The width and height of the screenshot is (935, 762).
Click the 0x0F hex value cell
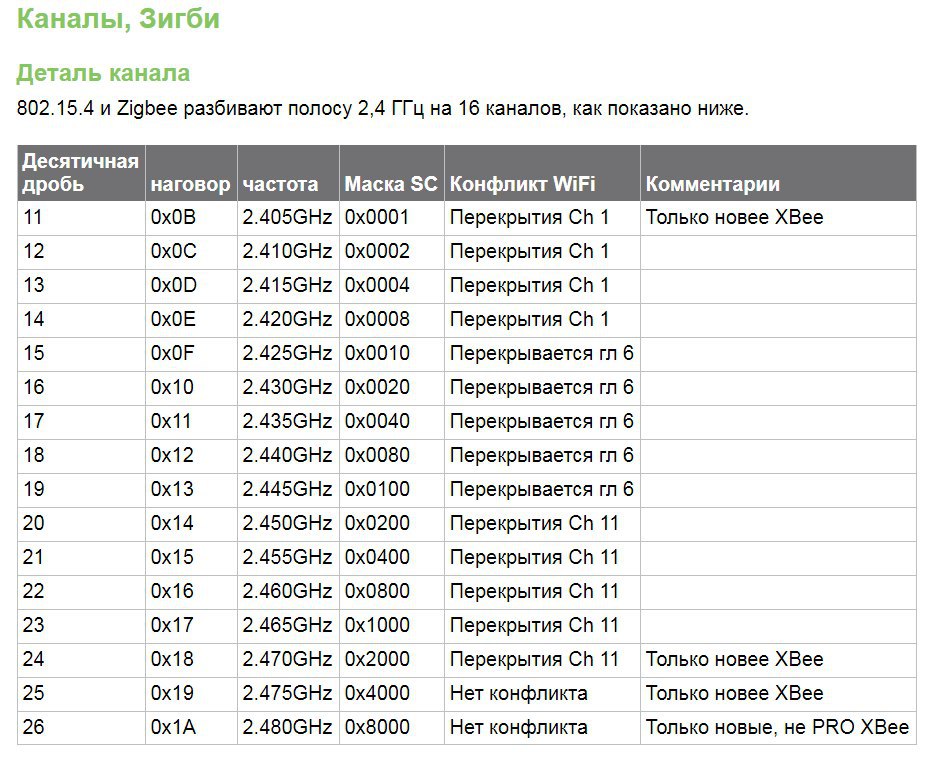(x=174, y=353)
